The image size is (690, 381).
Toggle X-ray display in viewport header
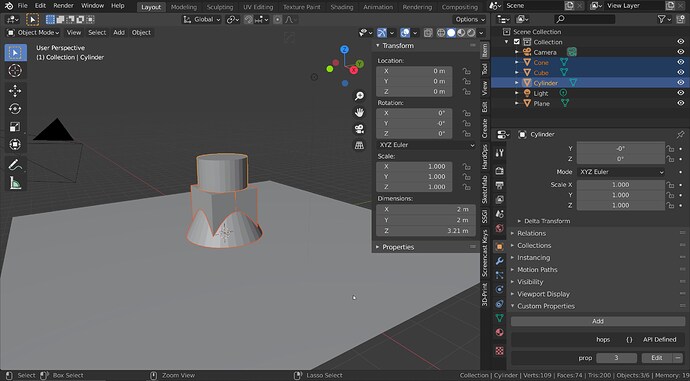click(x=428, y=33)
